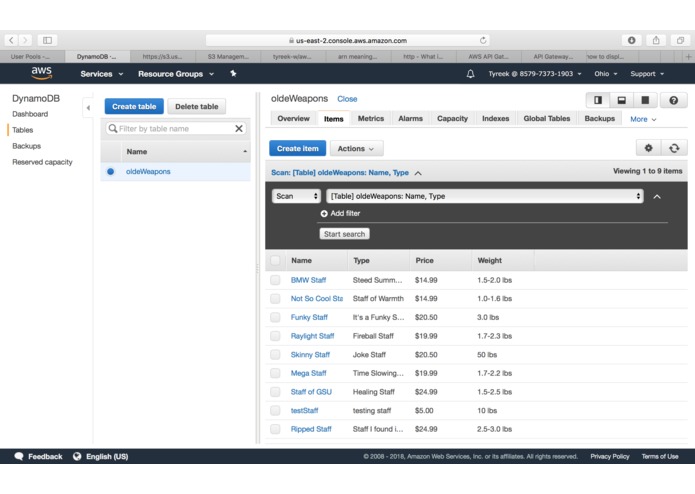Click the pin shortcut icon in navbar

tap(233, 74)
